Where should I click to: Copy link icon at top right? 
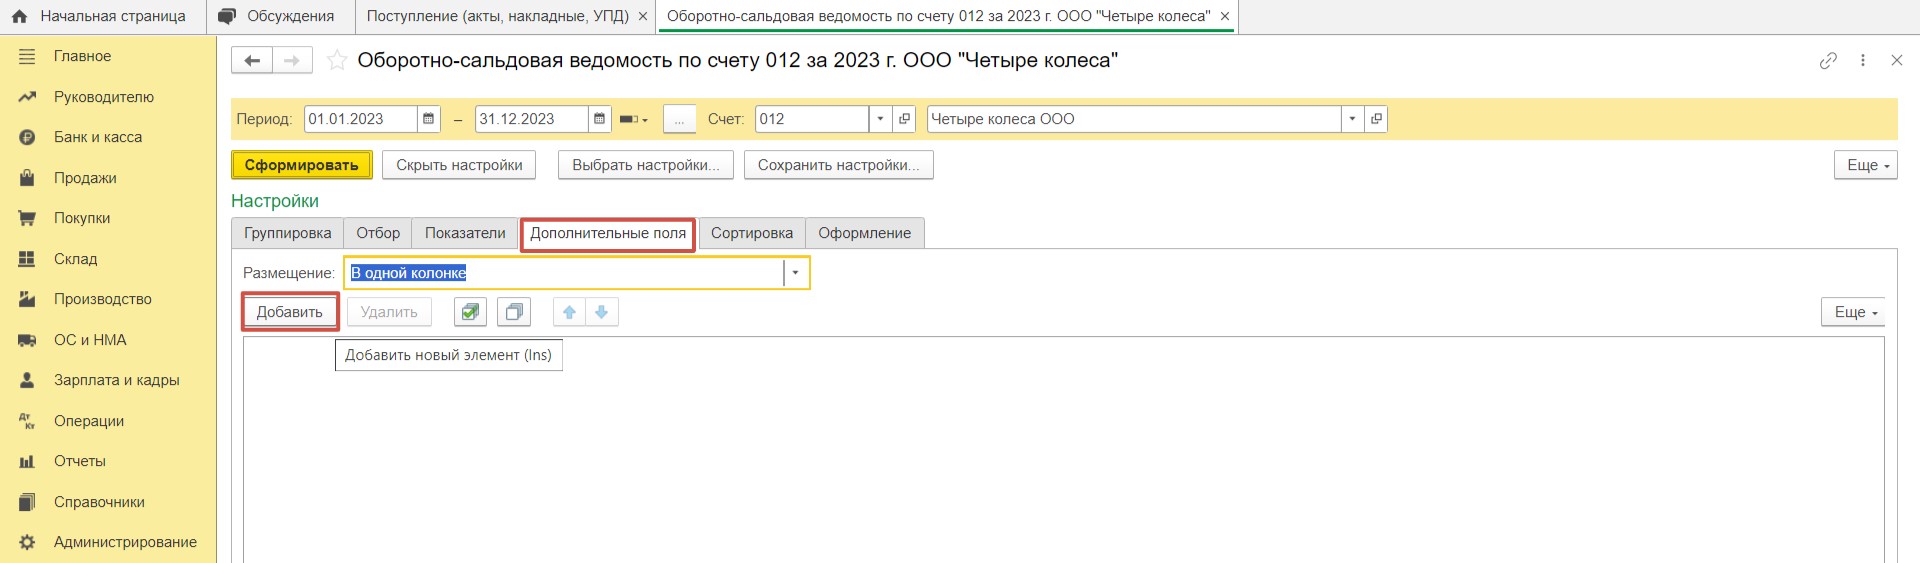coord(1828,61)
